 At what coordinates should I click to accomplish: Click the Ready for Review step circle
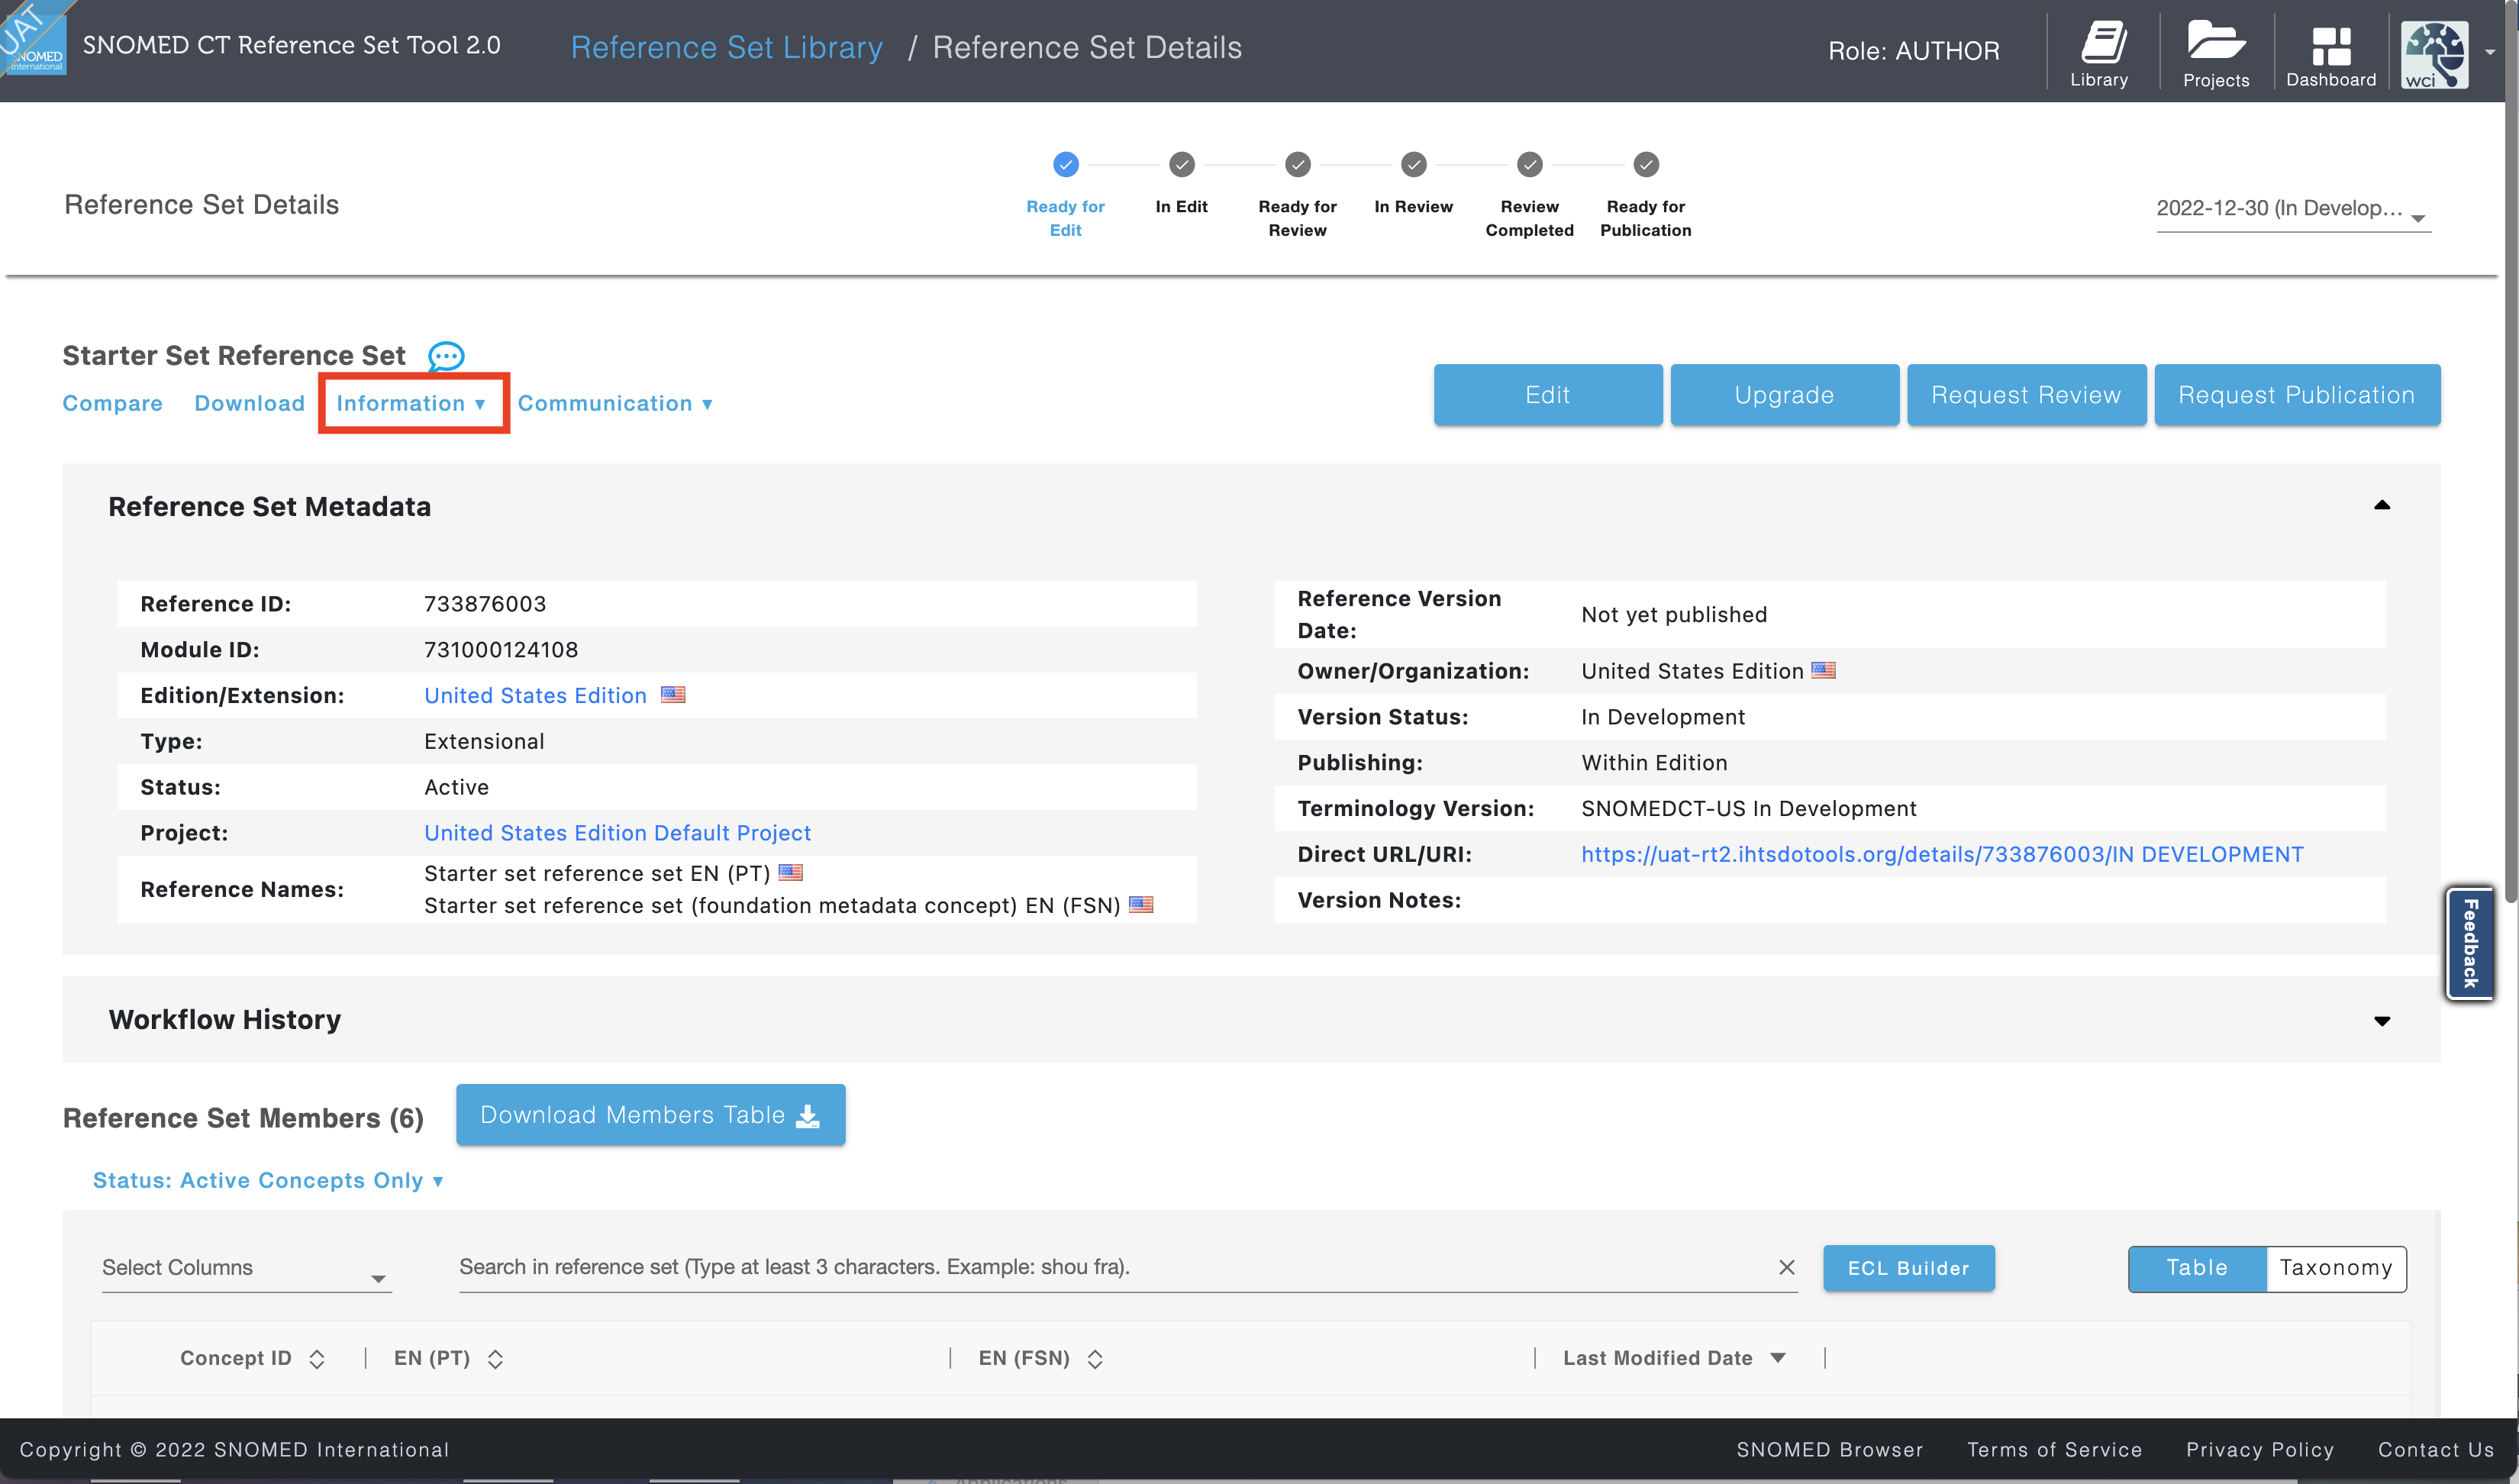1297,164
